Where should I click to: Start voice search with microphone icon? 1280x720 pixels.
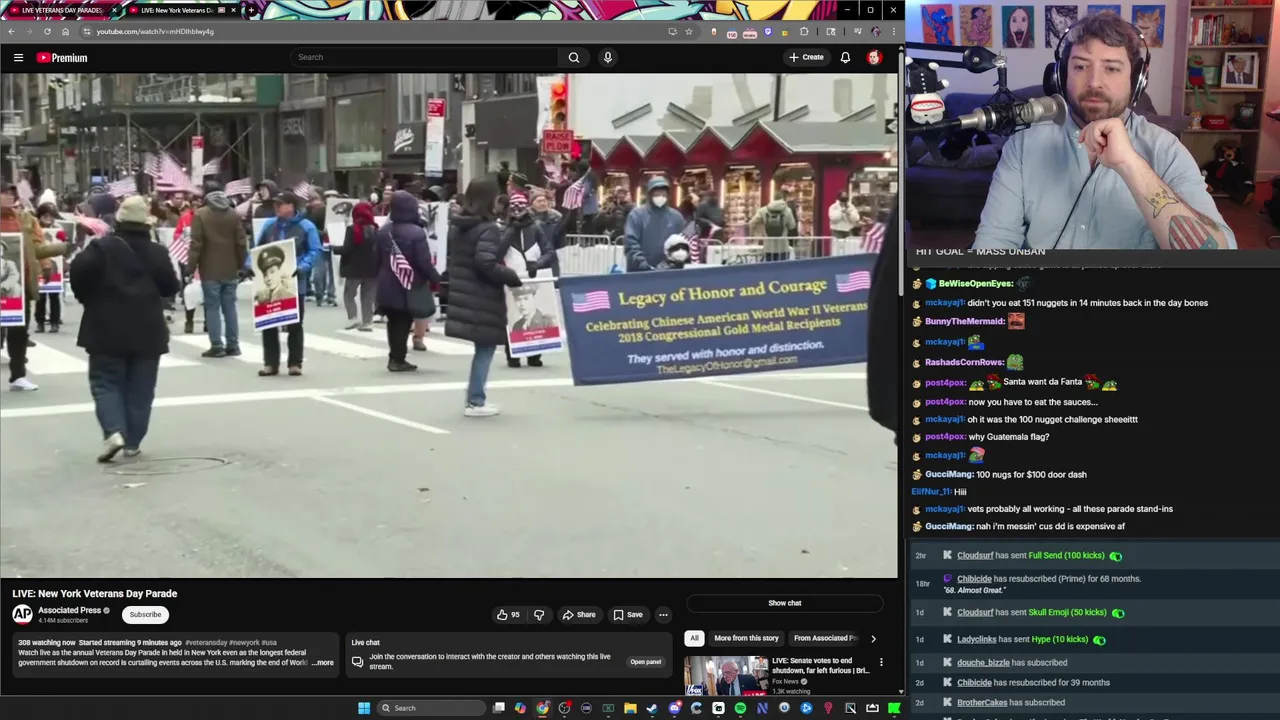607,57
